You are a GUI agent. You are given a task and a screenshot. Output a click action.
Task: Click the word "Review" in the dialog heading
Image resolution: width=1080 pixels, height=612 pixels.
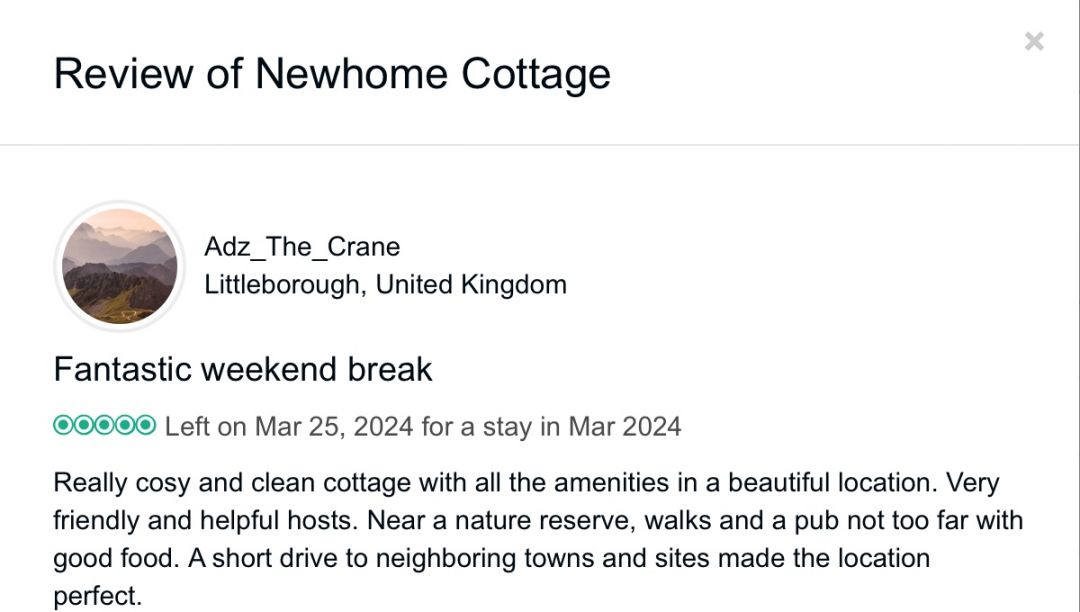pos(121,74)
